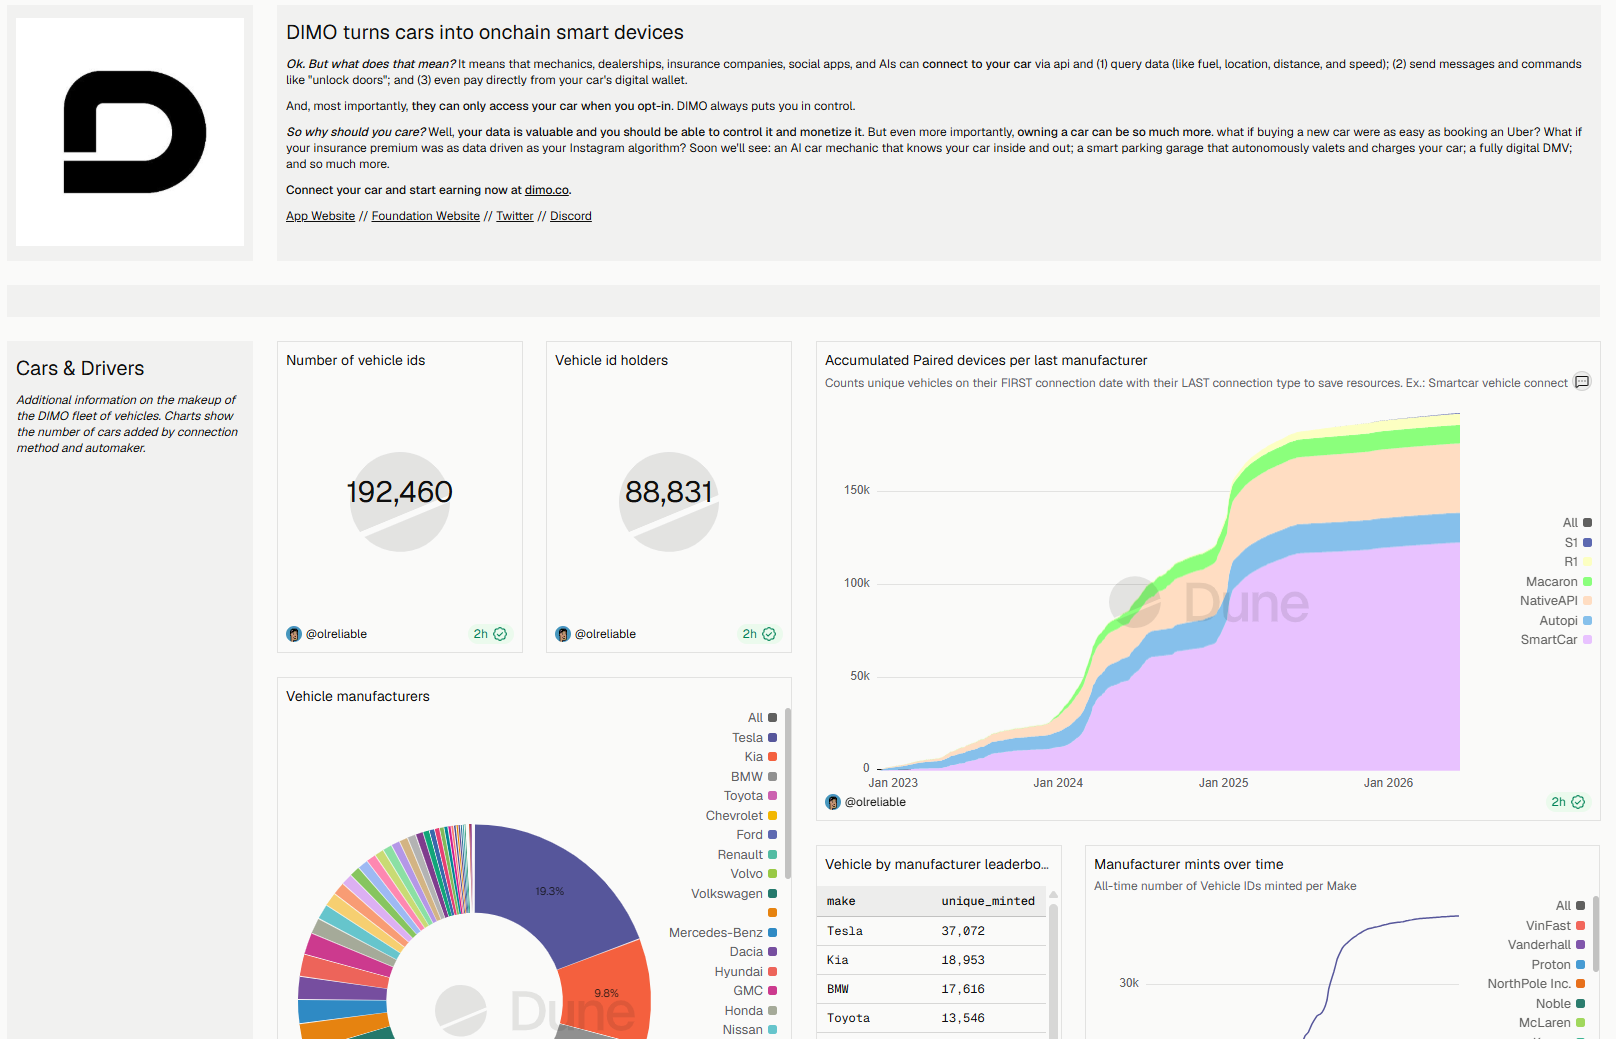
Task: Toggle Noble in Manufacturer mints legend
Action: click(x=1560, y=1004)
